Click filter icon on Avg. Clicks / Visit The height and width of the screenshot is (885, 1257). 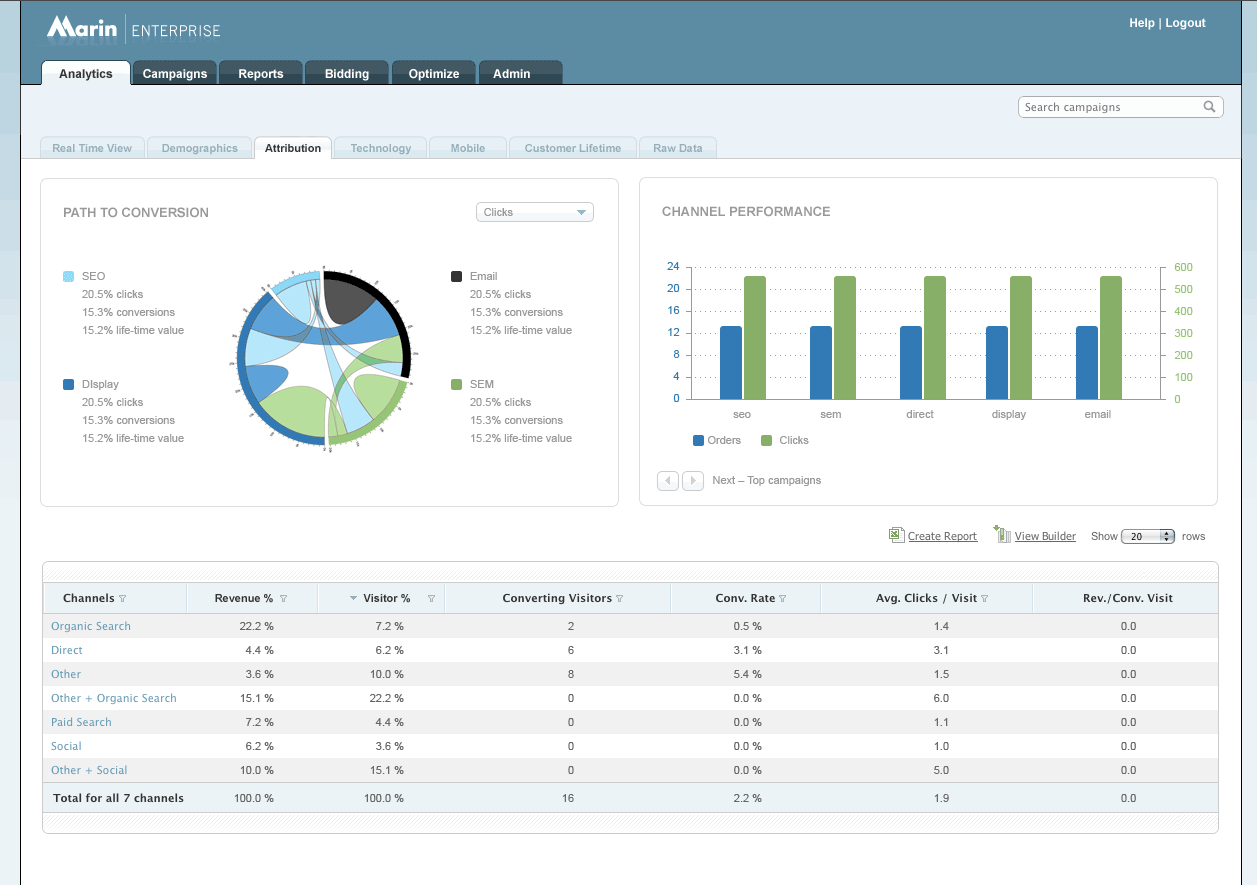pyautogui.click(x=985, y=599)
